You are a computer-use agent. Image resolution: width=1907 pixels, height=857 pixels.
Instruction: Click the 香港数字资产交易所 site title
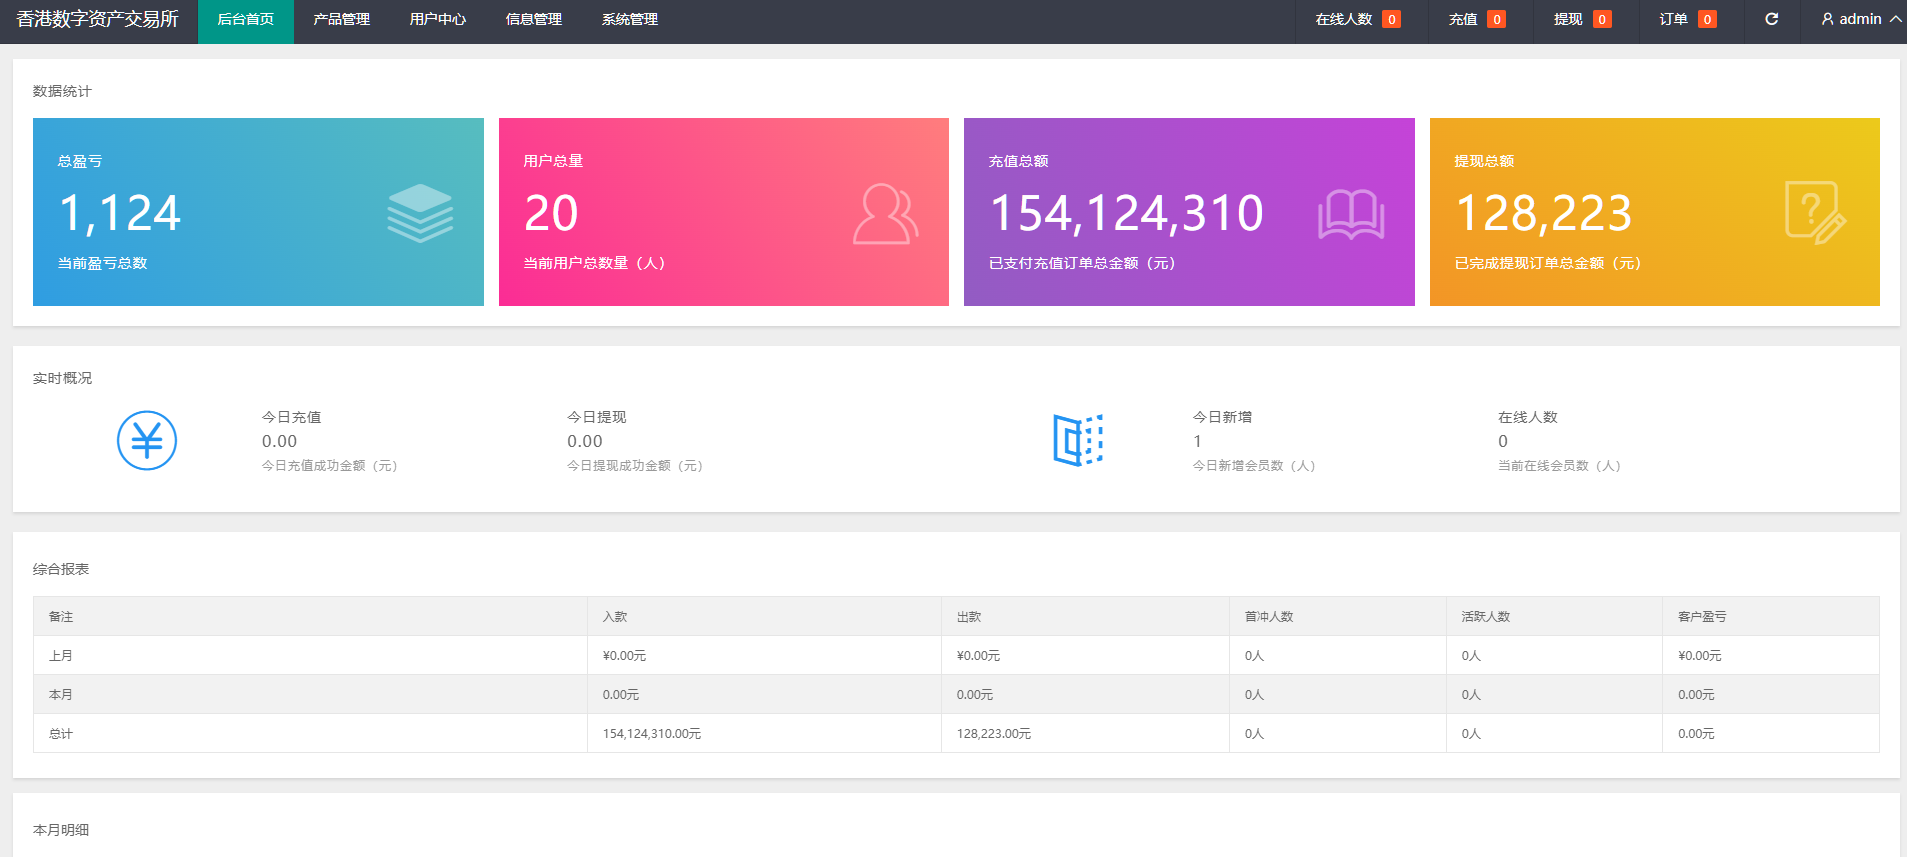click(97, 19)
